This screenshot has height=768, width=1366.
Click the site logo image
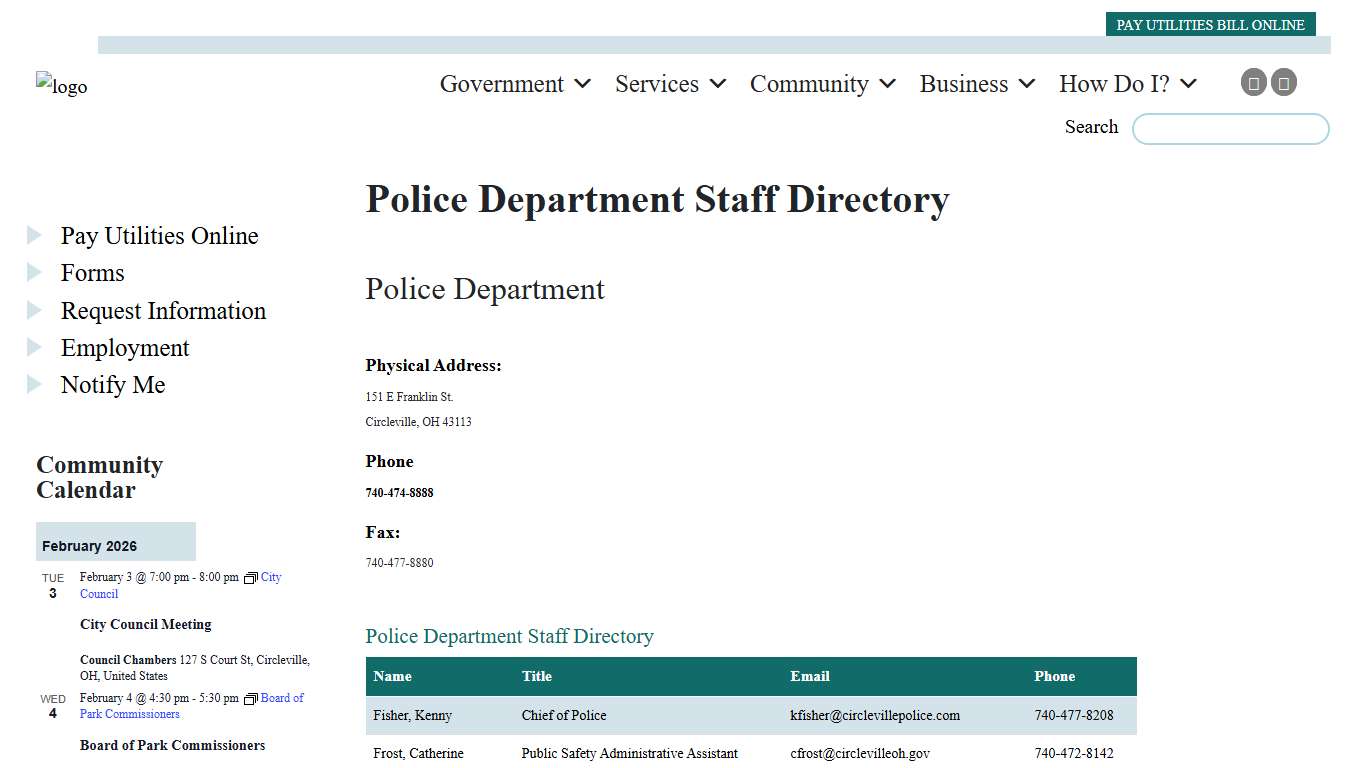pos(61,85)
